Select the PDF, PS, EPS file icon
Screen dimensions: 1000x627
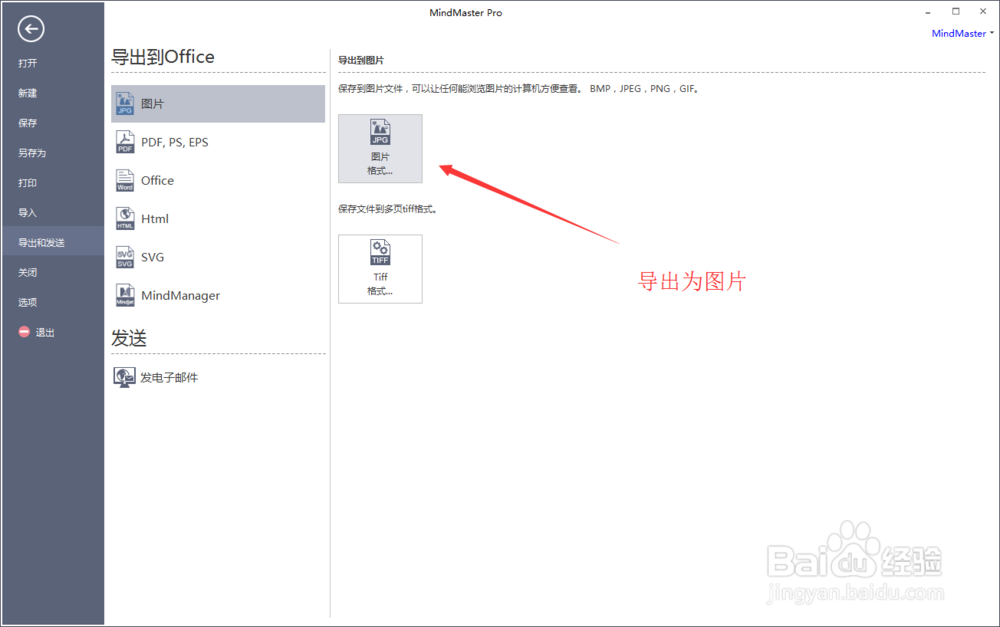(x=125, y=142)
